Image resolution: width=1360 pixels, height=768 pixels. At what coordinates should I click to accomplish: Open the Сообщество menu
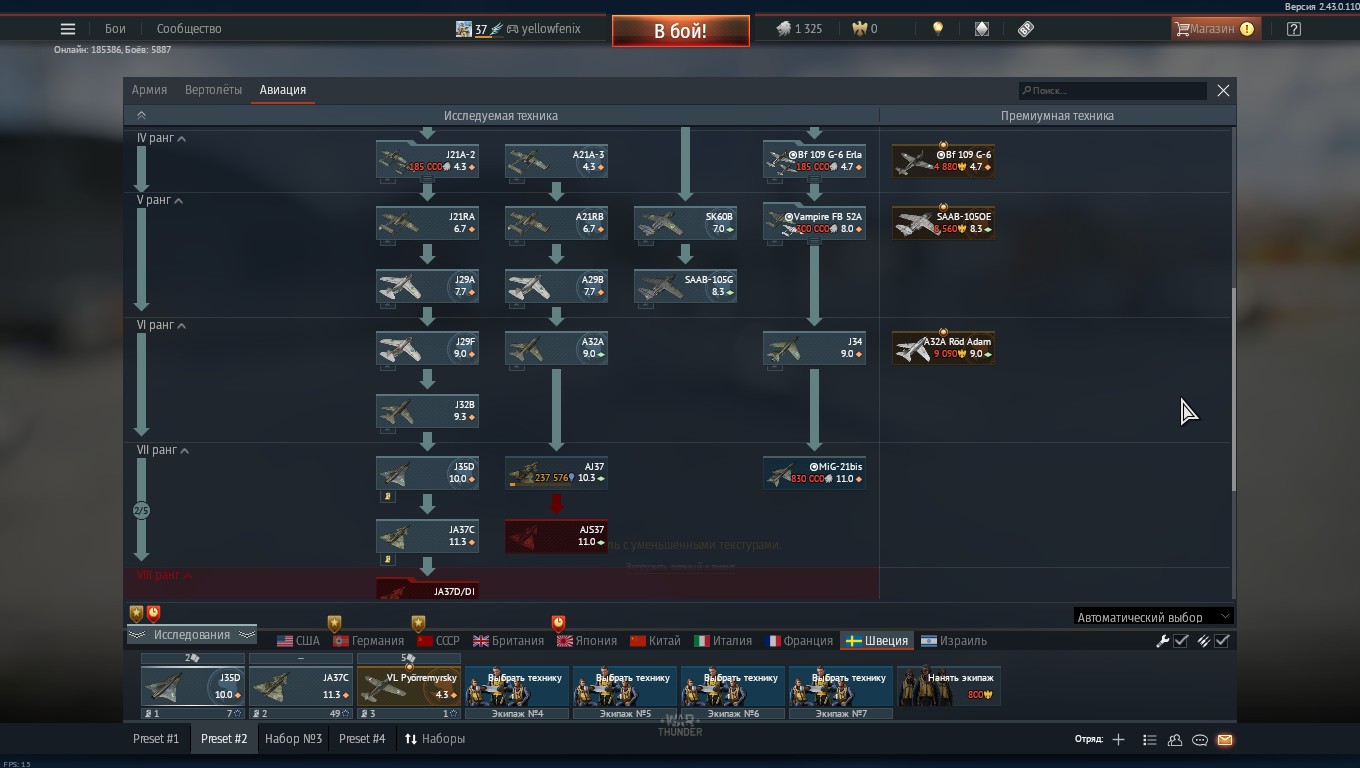pyautogui.click(x=189, y=29)
